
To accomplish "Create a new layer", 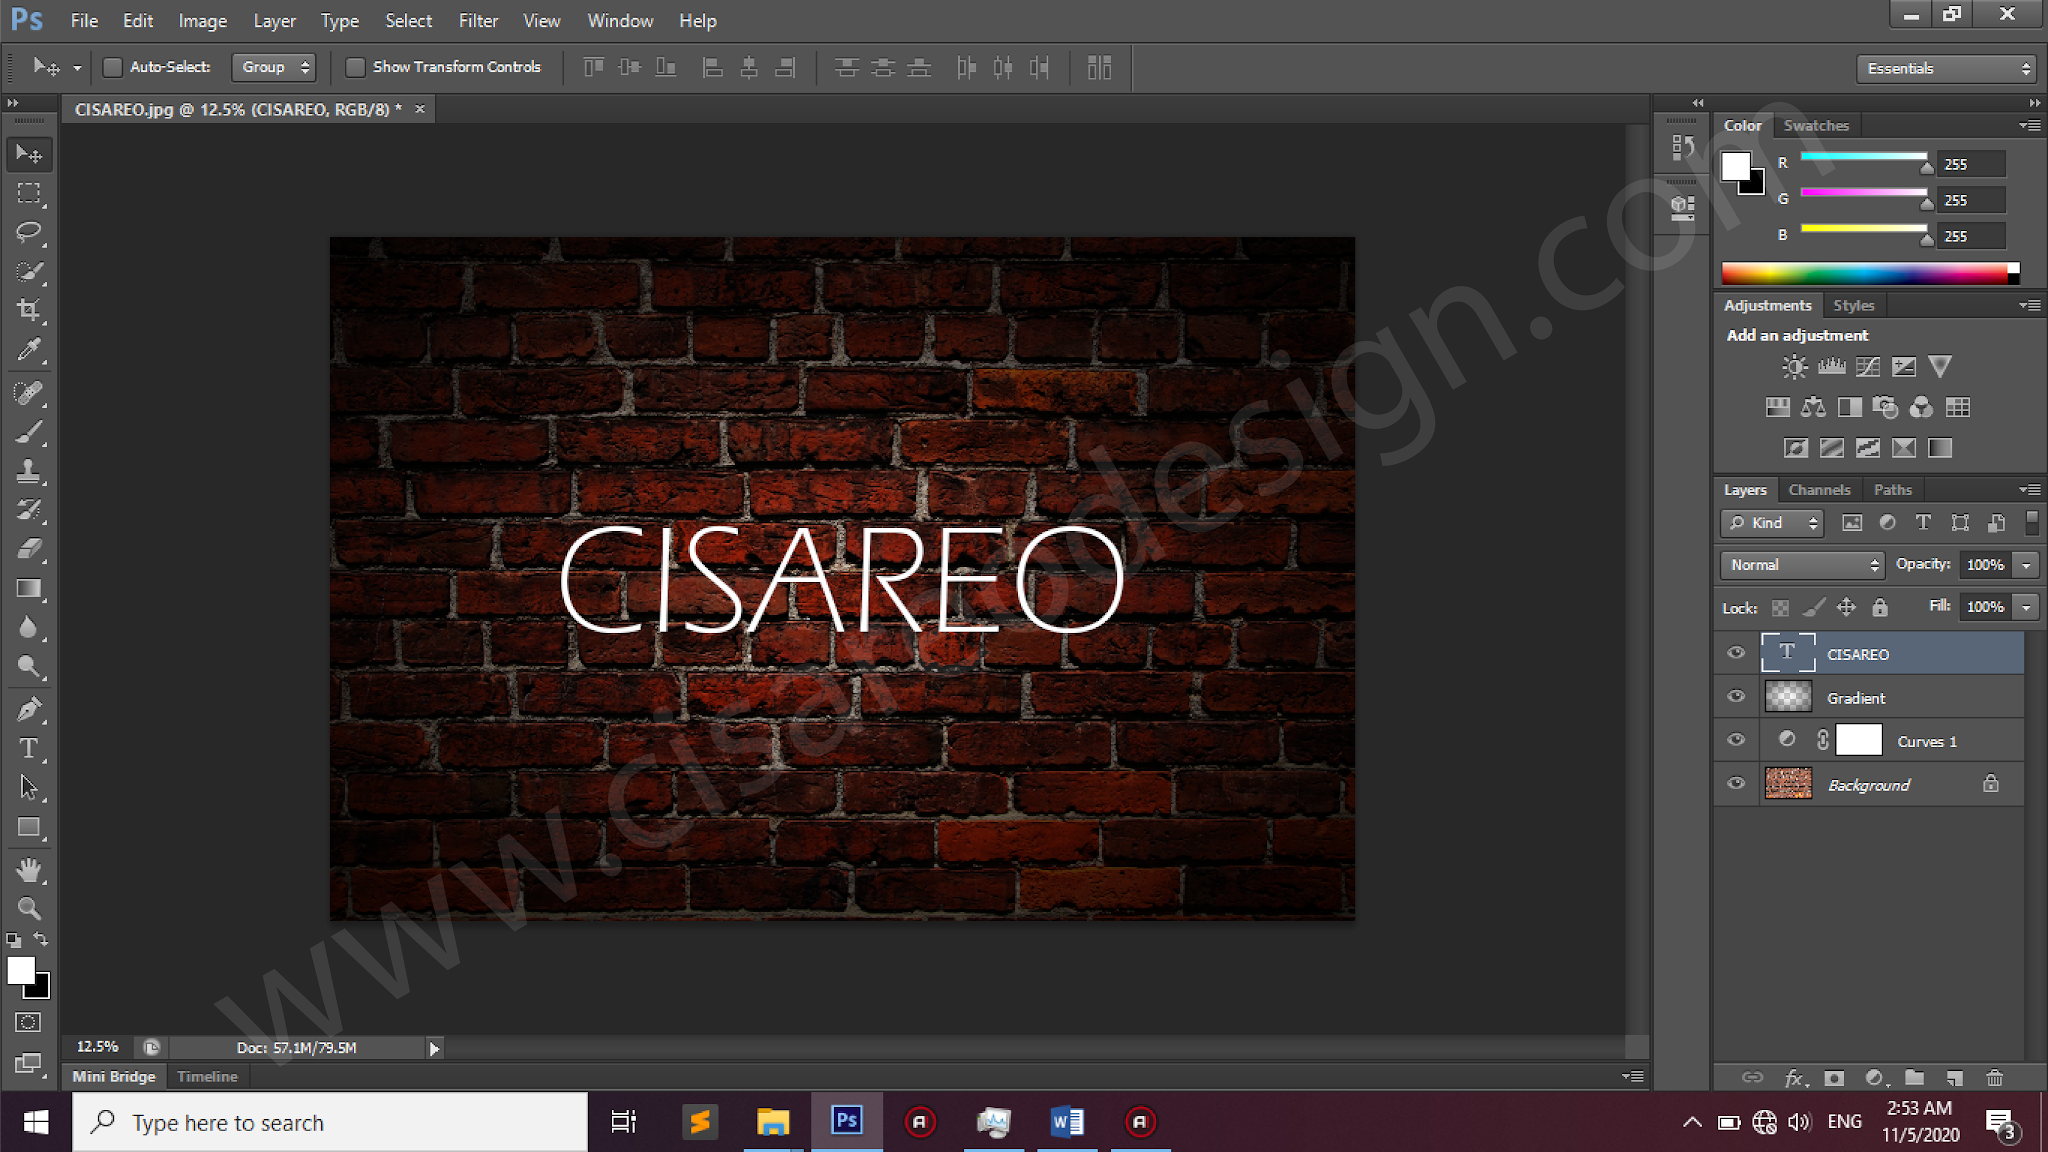I will pos(1954,1078).
